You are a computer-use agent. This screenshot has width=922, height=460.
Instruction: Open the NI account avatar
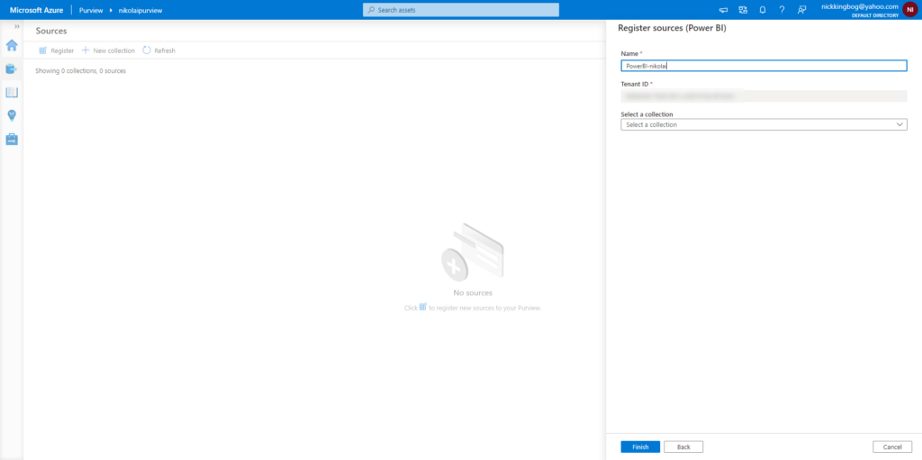(x=910, y=10)
